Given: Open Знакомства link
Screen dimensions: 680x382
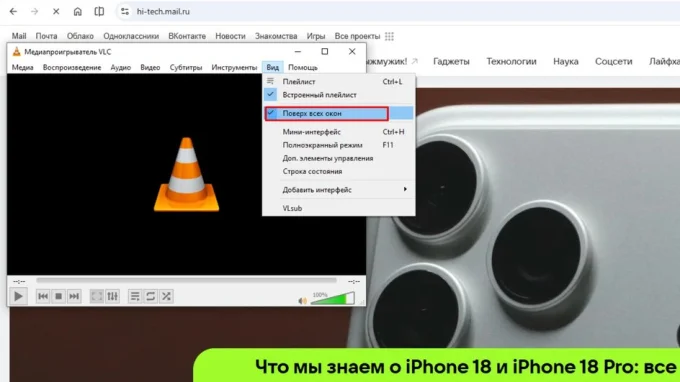Looking at the screenshot, I should coord(276,36).
